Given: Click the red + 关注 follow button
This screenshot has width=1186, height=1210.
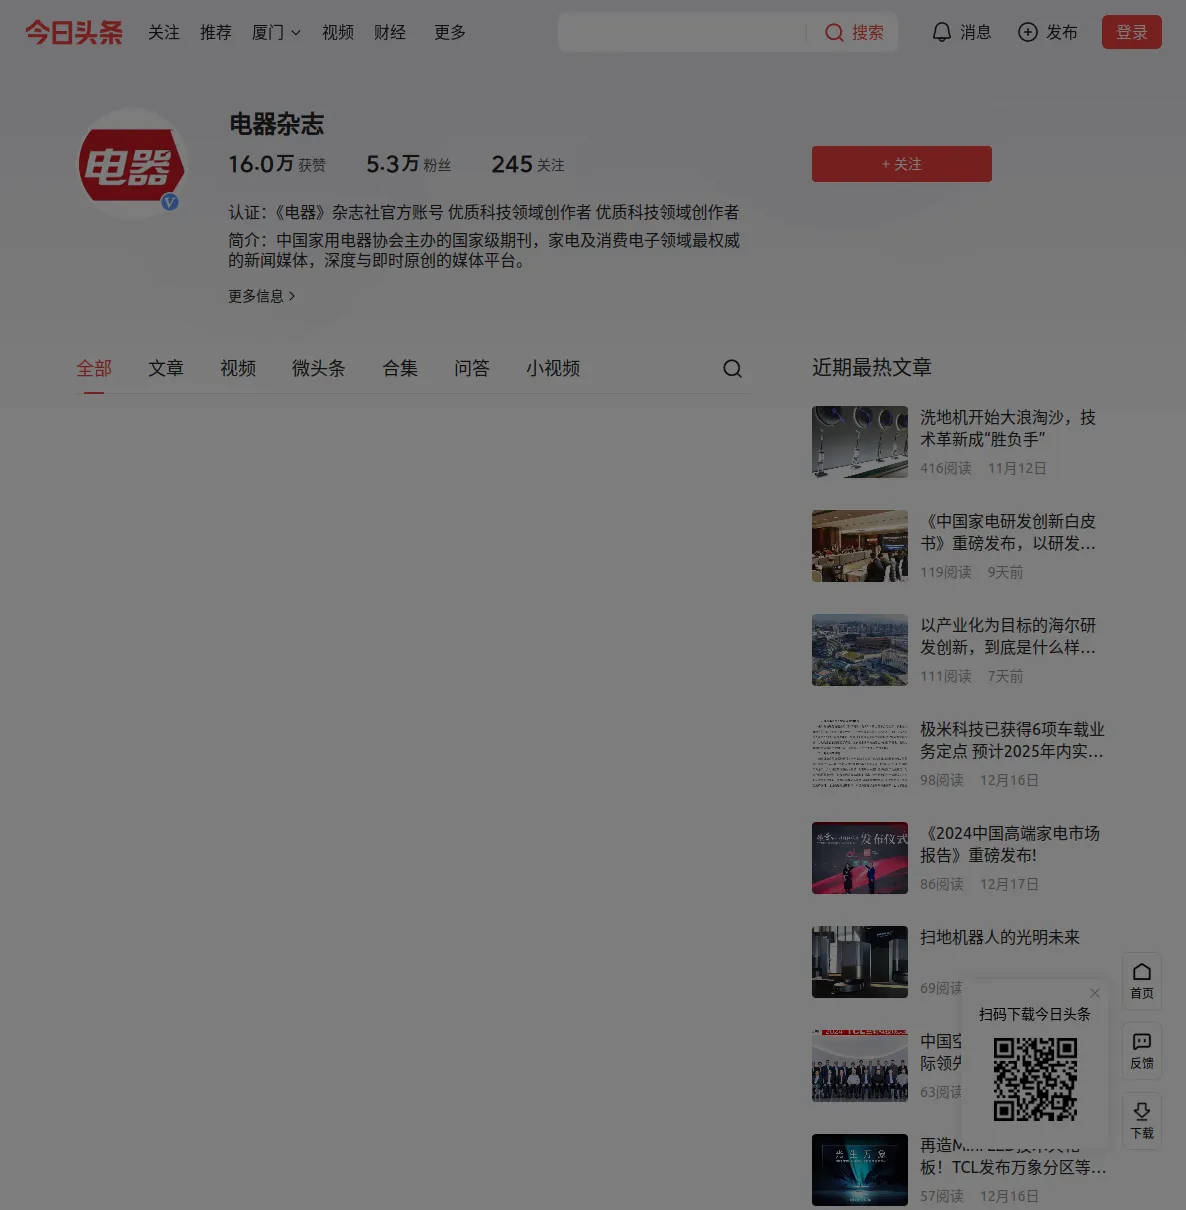Looking at the screenshot, I should point(902,164).
